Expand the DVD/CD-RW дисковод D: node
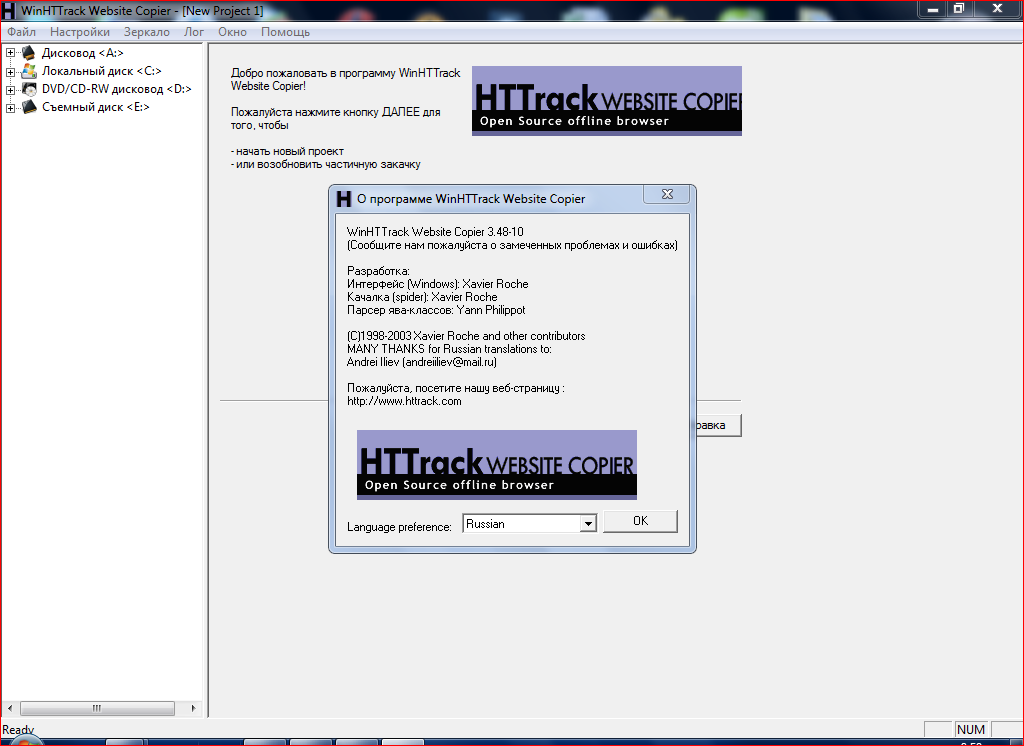1024x746 pixels. [x=11, y=89]
